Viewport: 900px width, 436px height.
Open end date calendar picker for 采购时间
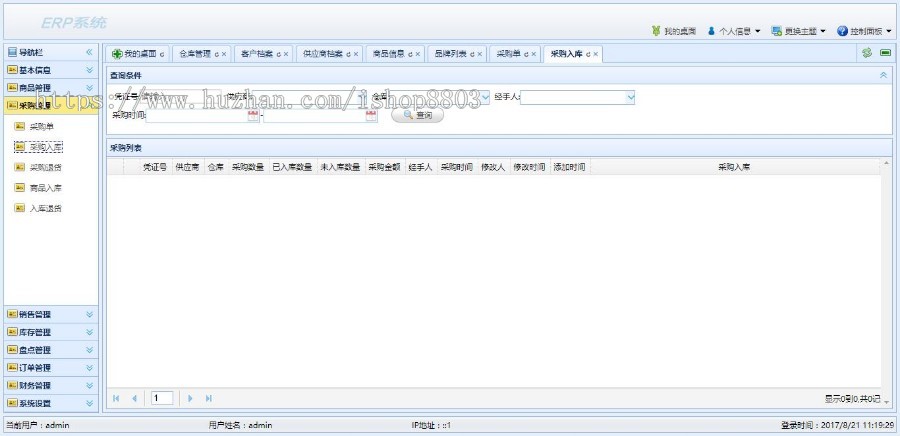[x=371, y=116]
